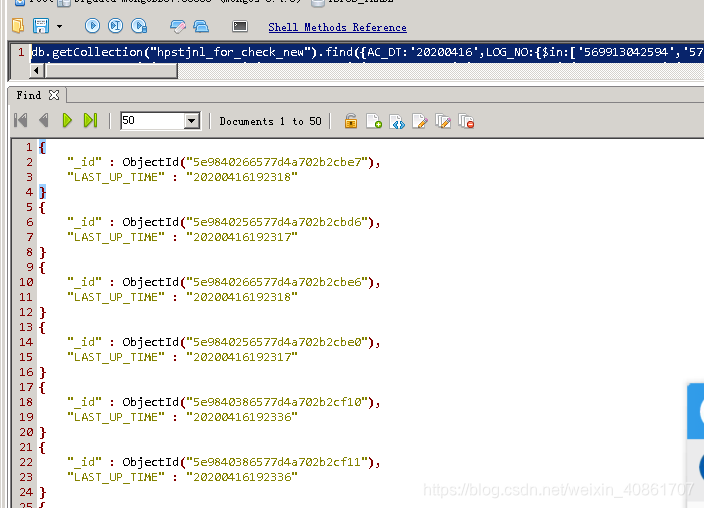Add a new document with the plus icon
The width and height of the screenshot is (704, 508).
point(374,121)
